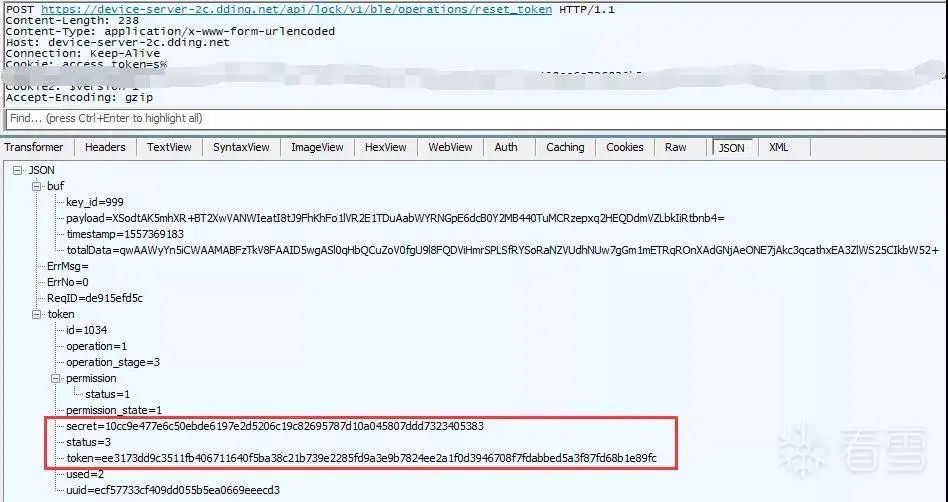The width and height of the screenshot is (948, 502).
Task: Open the reset_token request URL link
Action: pos(296,10)
